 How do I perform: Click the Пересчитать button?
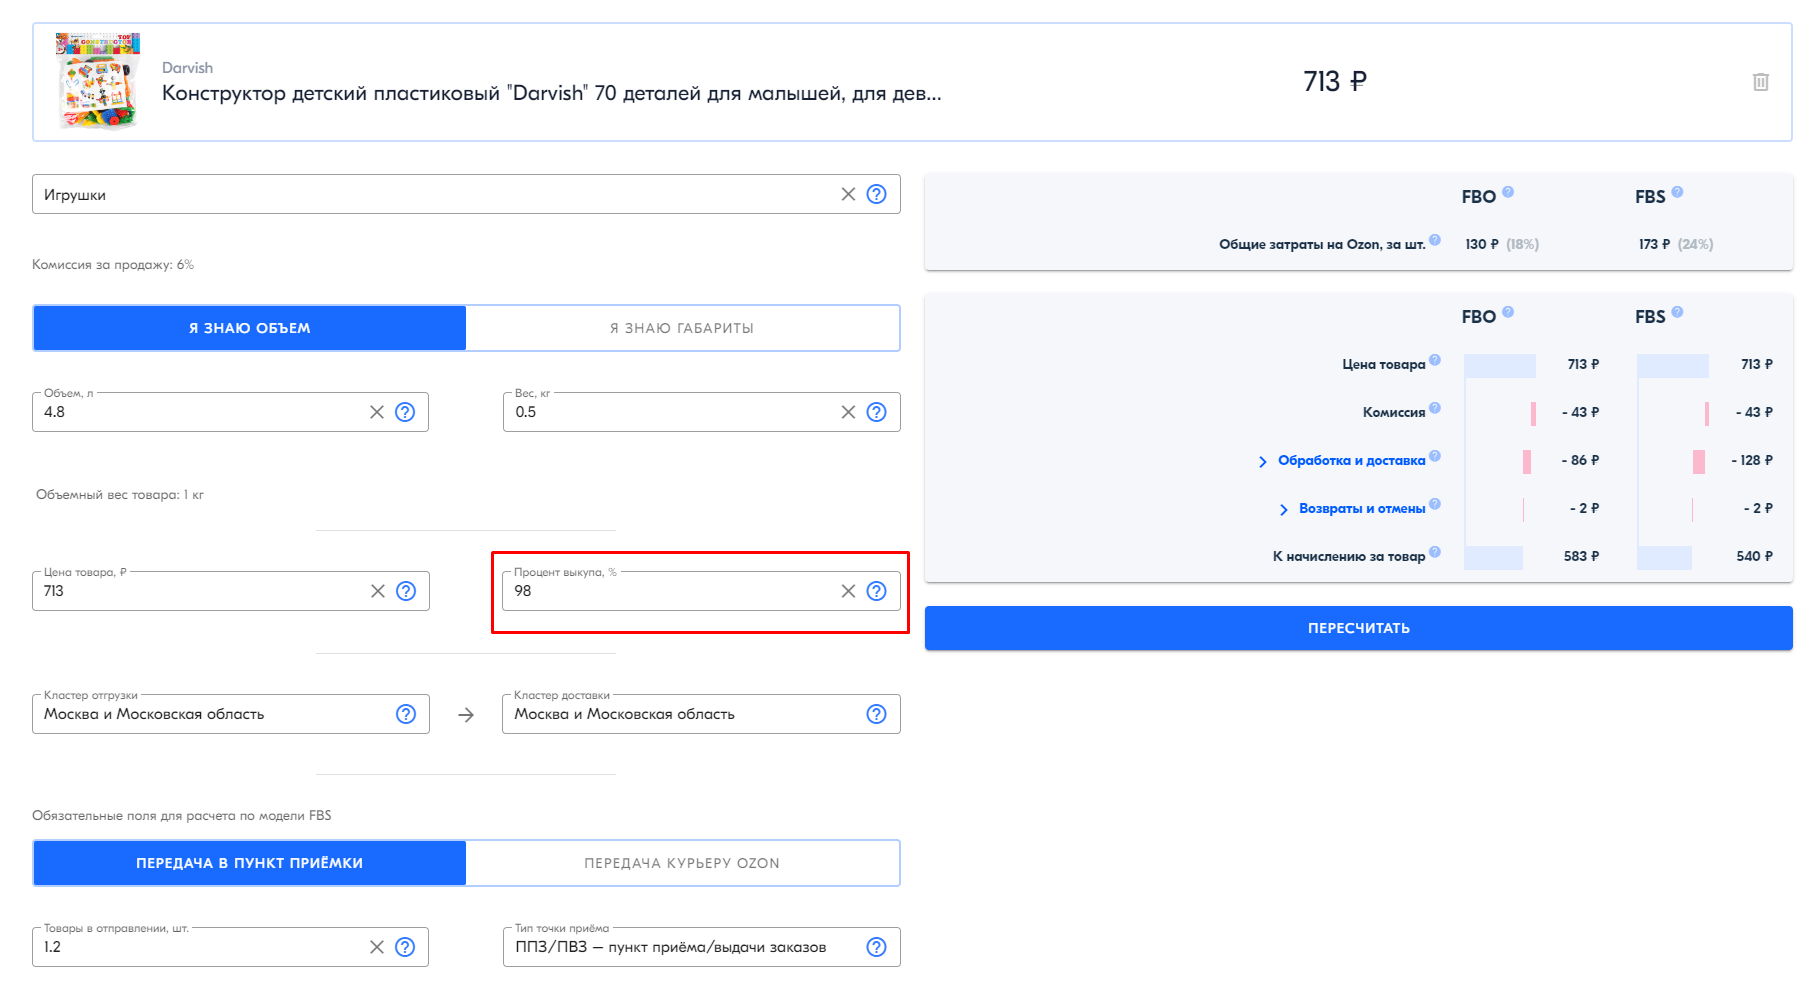pos(1358,628)
